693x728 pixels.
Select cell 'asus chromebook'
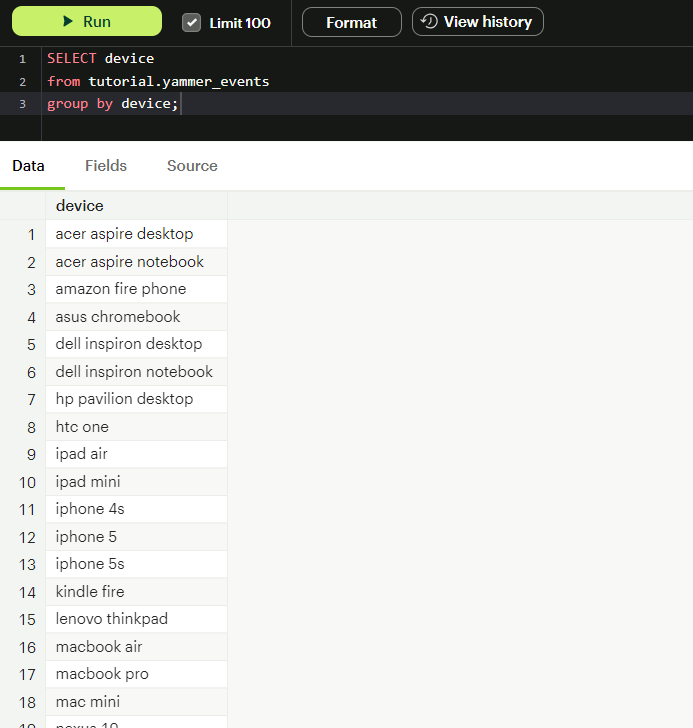136,317
